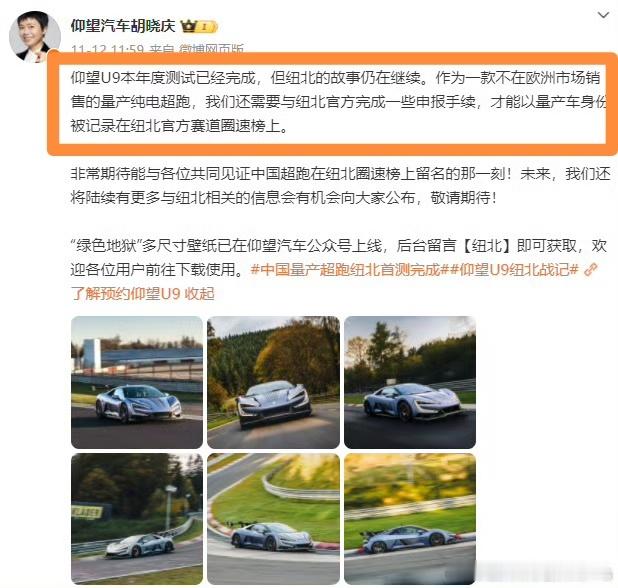Open the post options chevron menu
This screenshot has width=618, height=588.
603,15
